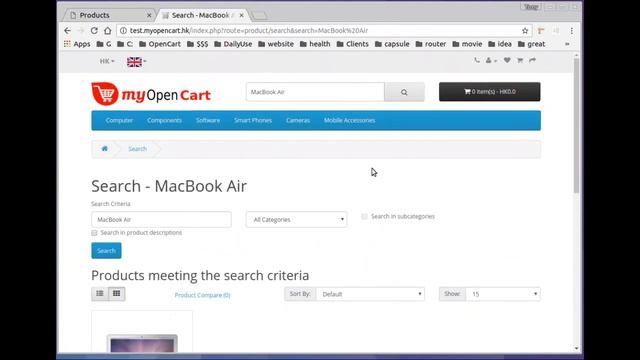Viewport: 640px width, 360px height.
Task: Open Software category menu
Action: [x=208, y=120]
